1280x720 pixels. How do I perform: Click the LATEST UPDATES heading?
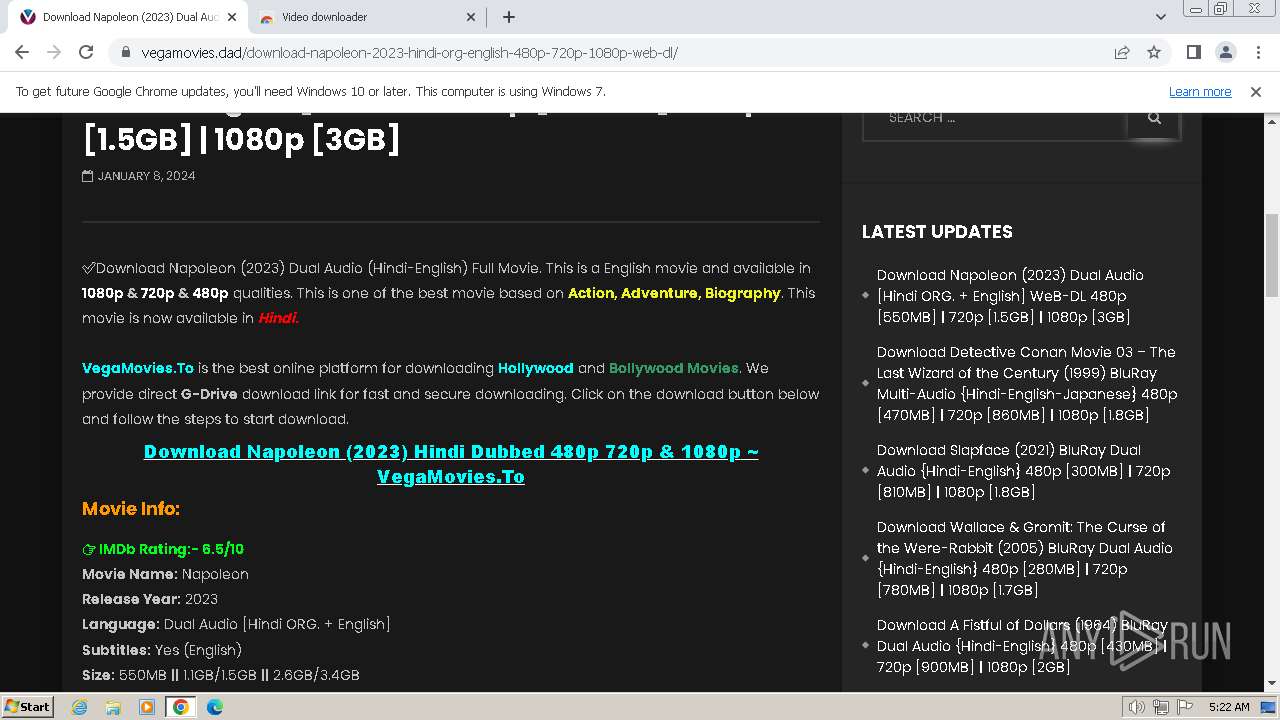937,232
